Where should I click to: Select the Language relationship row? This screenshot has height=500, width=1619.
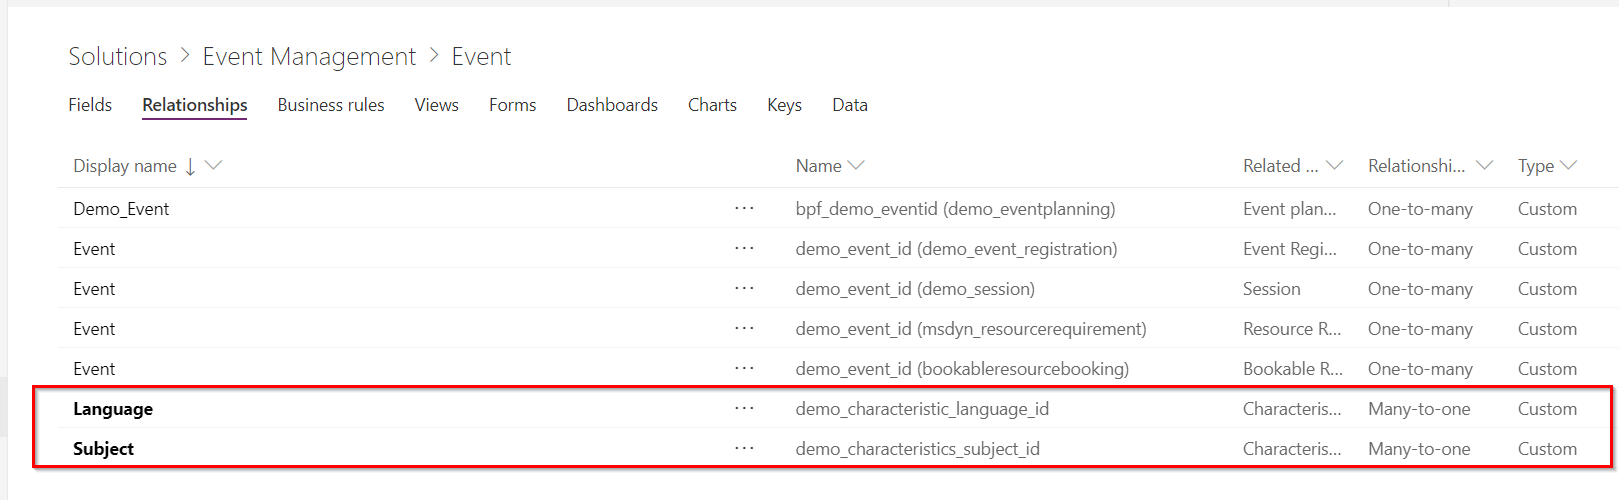pyautogui.click(x=113, y=409)
